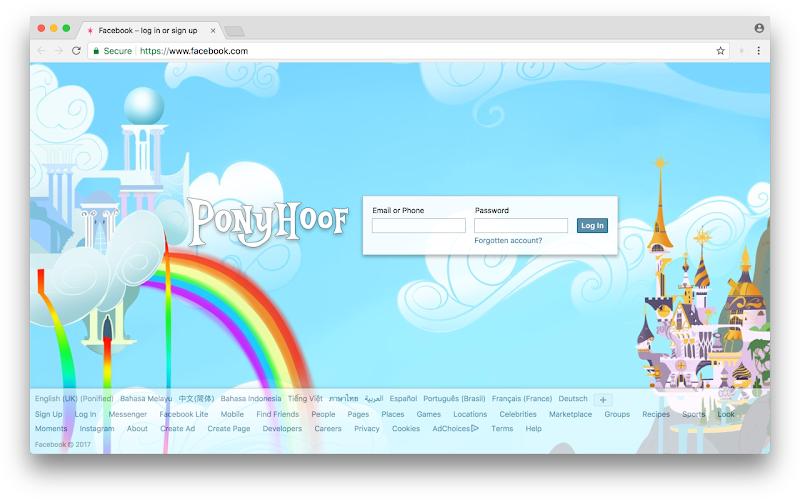Show more languages with the plus button
Viewport: 800px width, 500px height.
pos(603,399)
